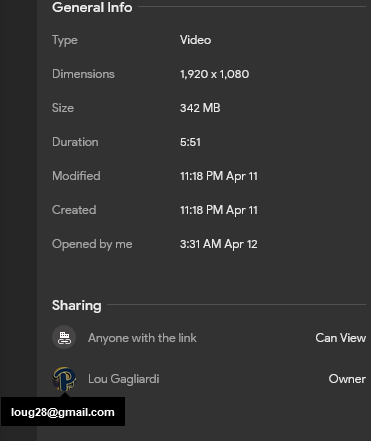Click the 3:31 AM Apr 12 opened time
The image size is (371, 441).
tap(219, 244)
